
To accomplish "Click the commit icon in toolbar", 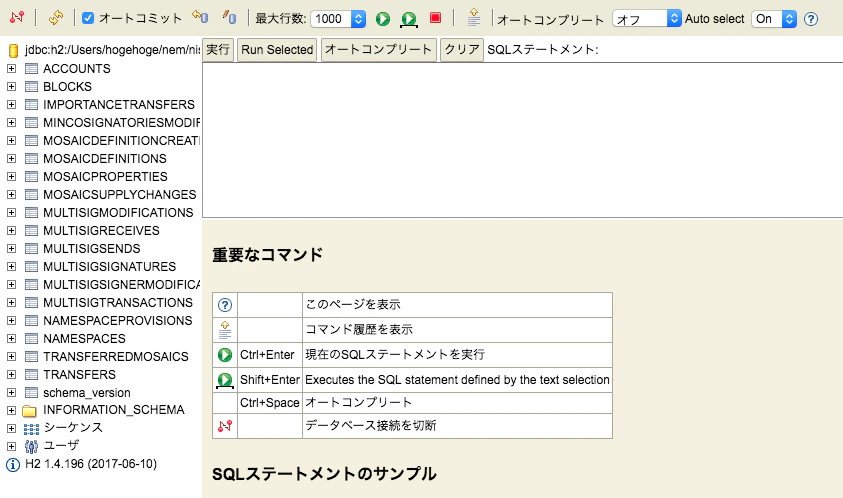I will point(230,17).
